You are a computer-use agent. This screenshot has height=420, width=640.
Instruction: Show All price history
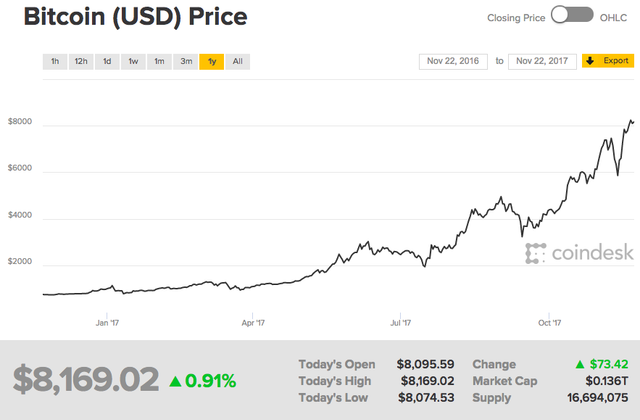pyautogui.click(x=238, y=62)
